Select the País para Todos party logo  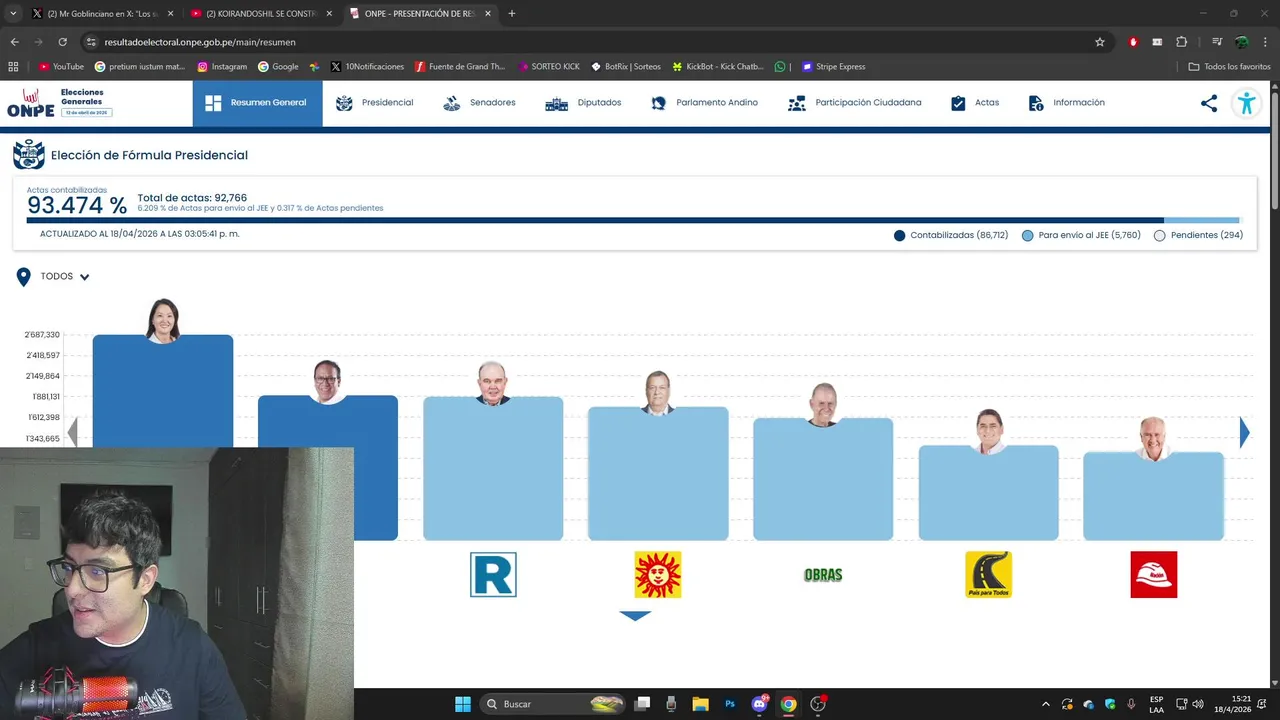pyautogui.click(x=988, y=575)
